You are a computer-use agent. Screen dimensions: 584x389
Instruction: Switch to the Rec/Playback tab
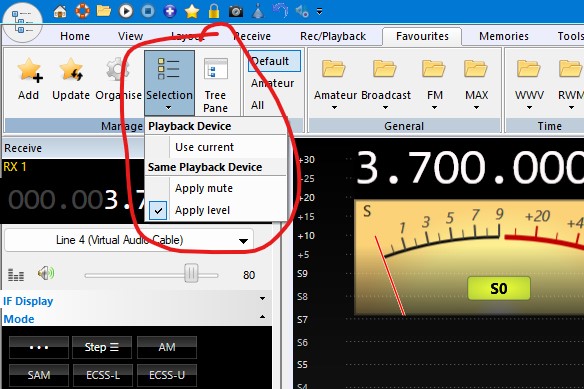[x=333, y=36]
